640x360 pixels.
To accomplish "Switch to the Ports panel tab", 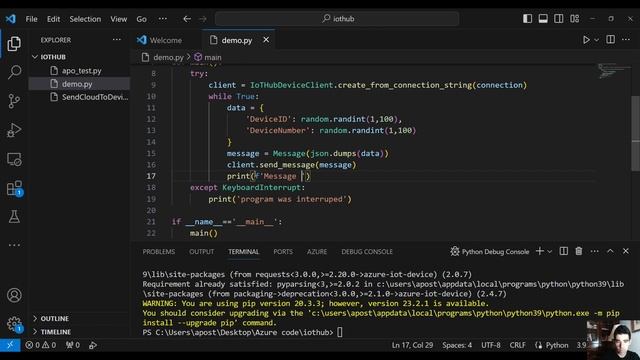I will tap(283, 252).
